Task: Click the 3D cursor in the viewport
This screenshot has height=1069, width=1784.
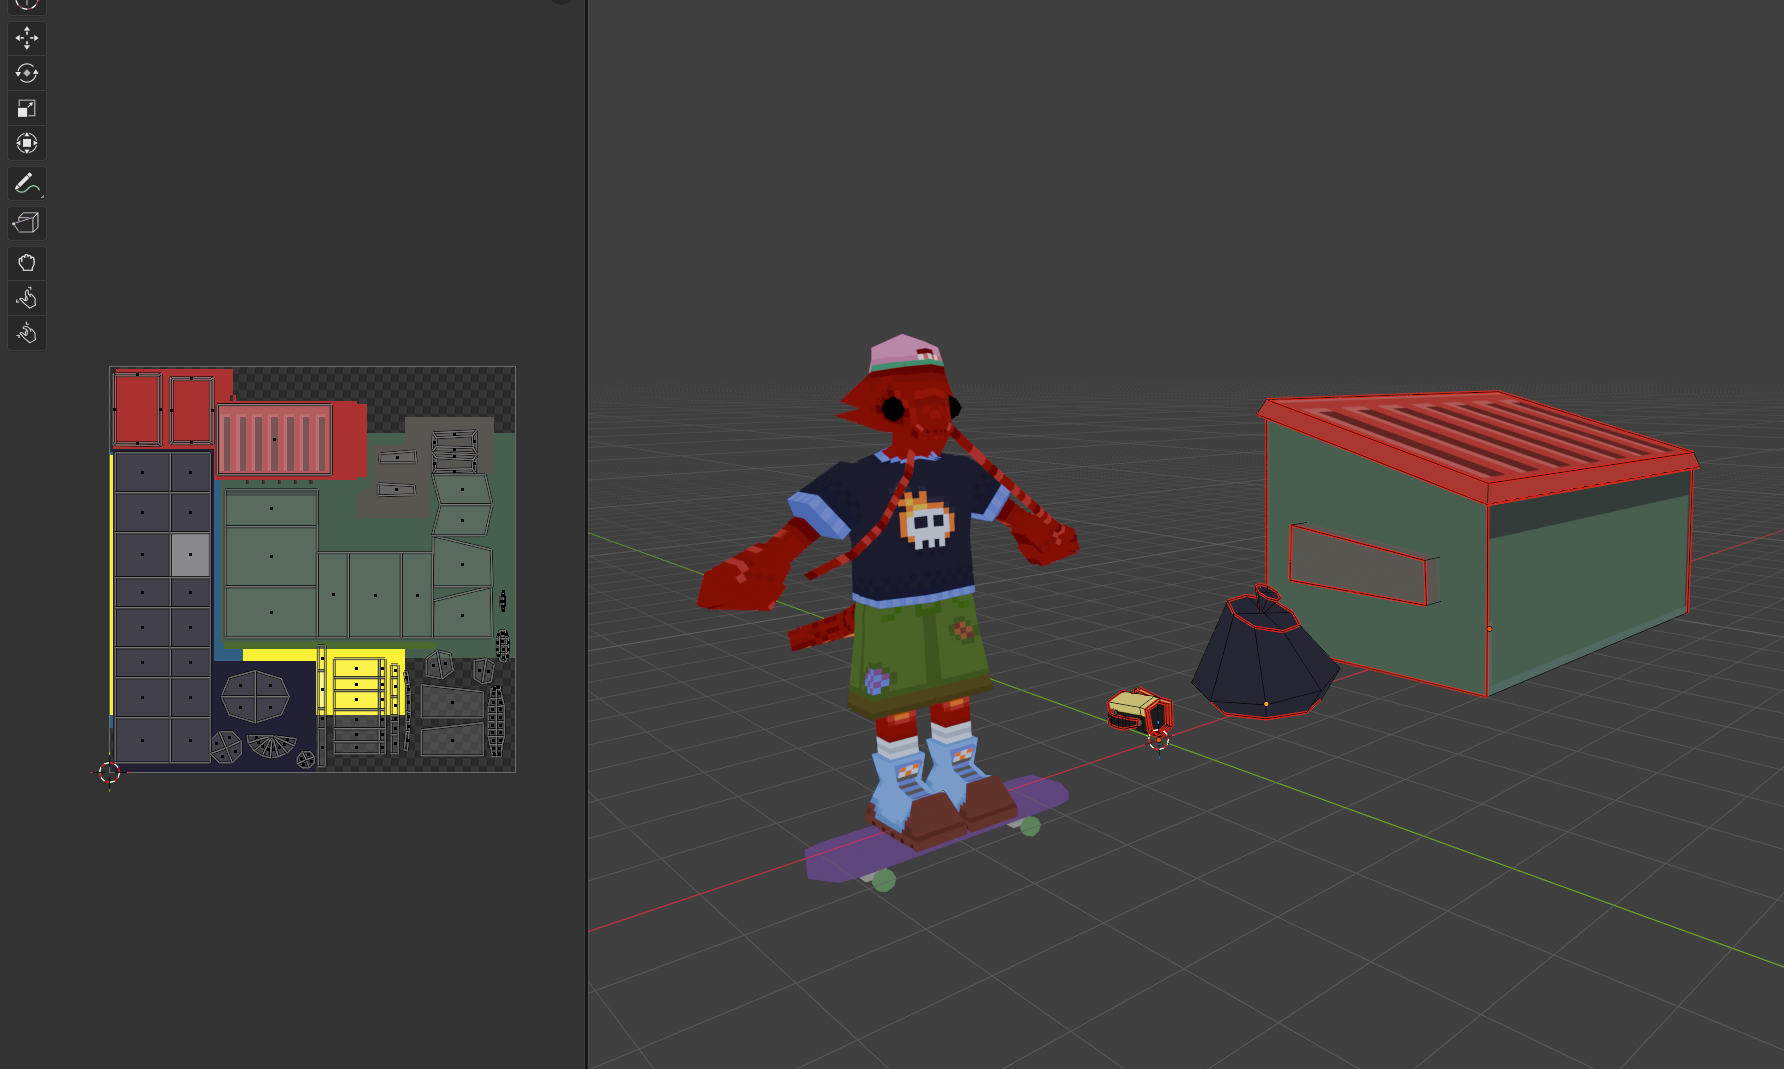Action: pos(1158,740)
